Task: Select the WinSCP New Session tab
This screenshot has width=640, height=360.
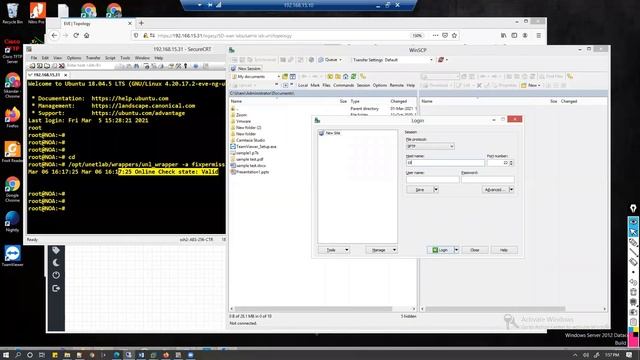Action: (246, 69)
